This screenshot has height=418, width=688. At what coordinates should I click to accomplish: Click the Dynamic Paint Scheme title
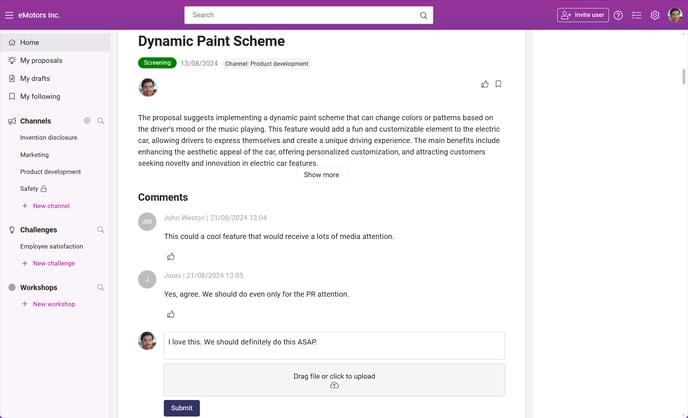[x=211, y=41]
